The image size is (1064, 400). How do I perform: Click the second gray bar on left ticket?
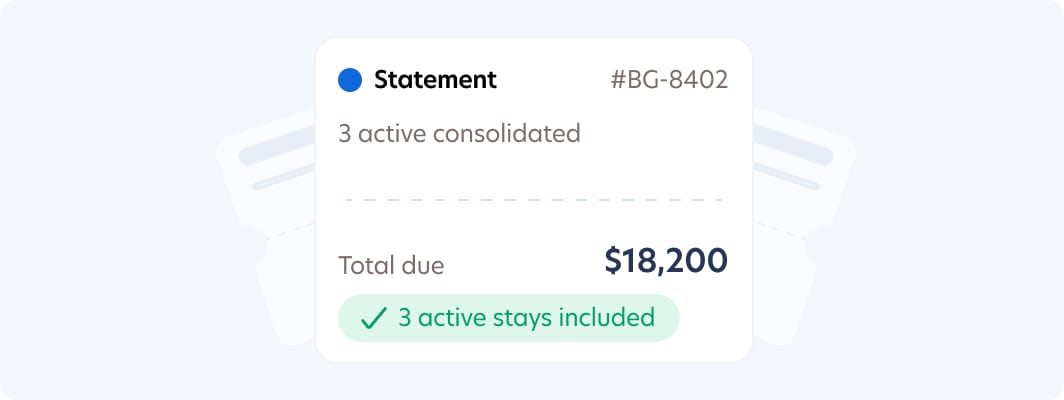(x=284, y=177)
